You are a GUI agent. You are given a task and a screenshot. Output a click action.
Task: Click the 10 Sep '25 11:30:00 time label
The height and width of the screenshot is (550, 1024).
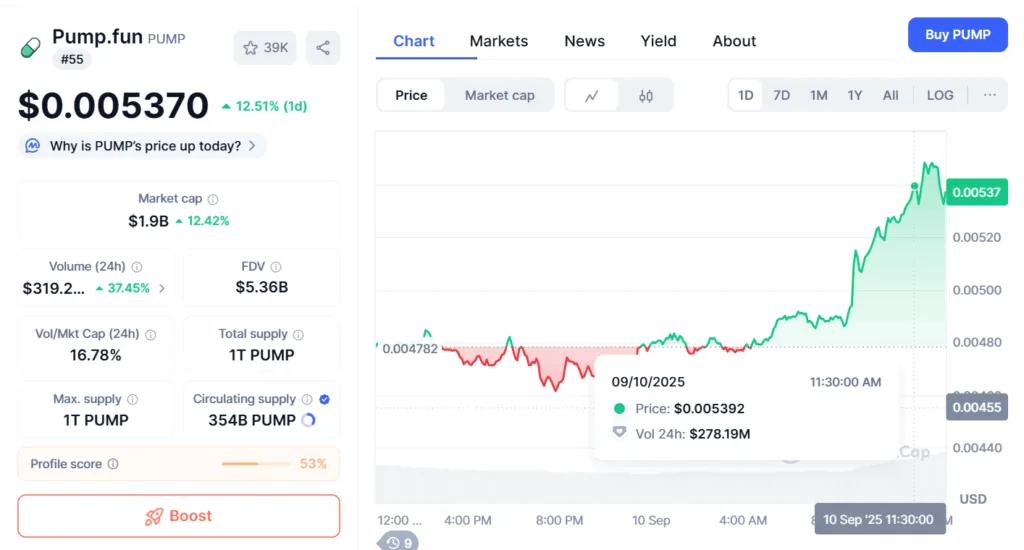[879, 519]
